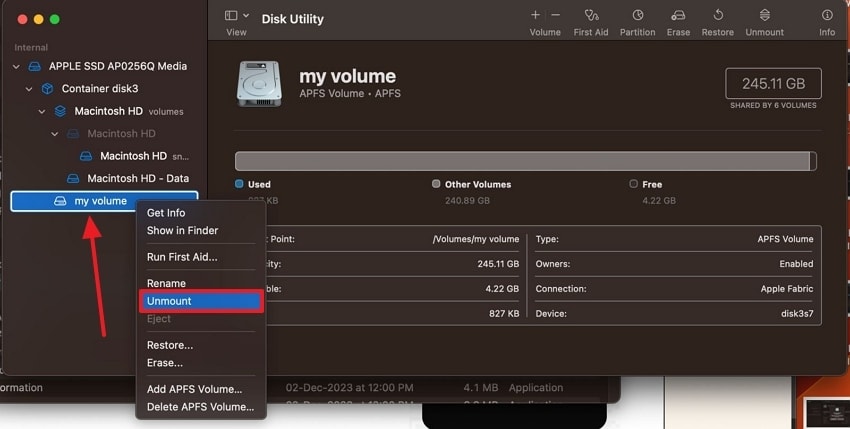This screenshot has width=850, height=429.
Task: Add a volume with plus icon
Action: (535, 15)
